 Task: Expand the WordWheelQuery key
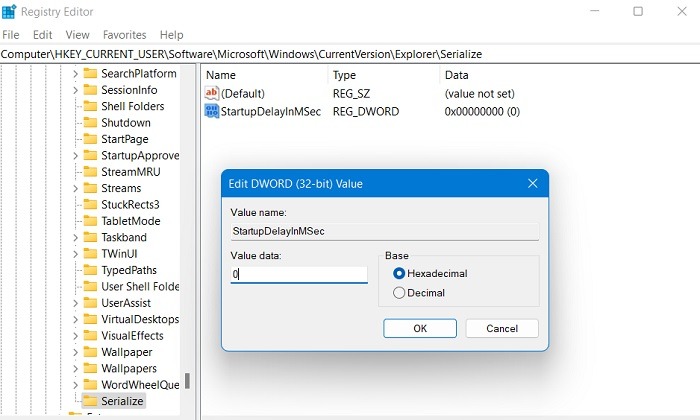(75, 385)
